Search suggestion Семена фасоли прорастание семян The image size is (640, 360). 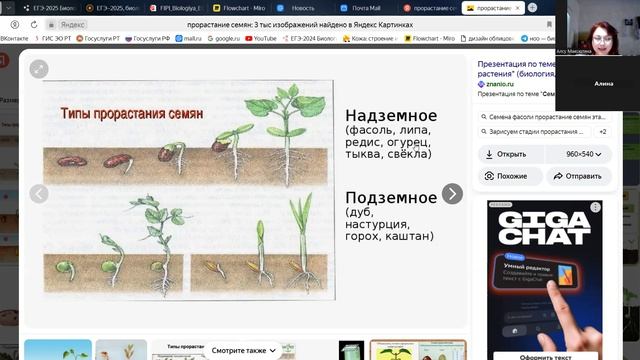tap(545, 117)
